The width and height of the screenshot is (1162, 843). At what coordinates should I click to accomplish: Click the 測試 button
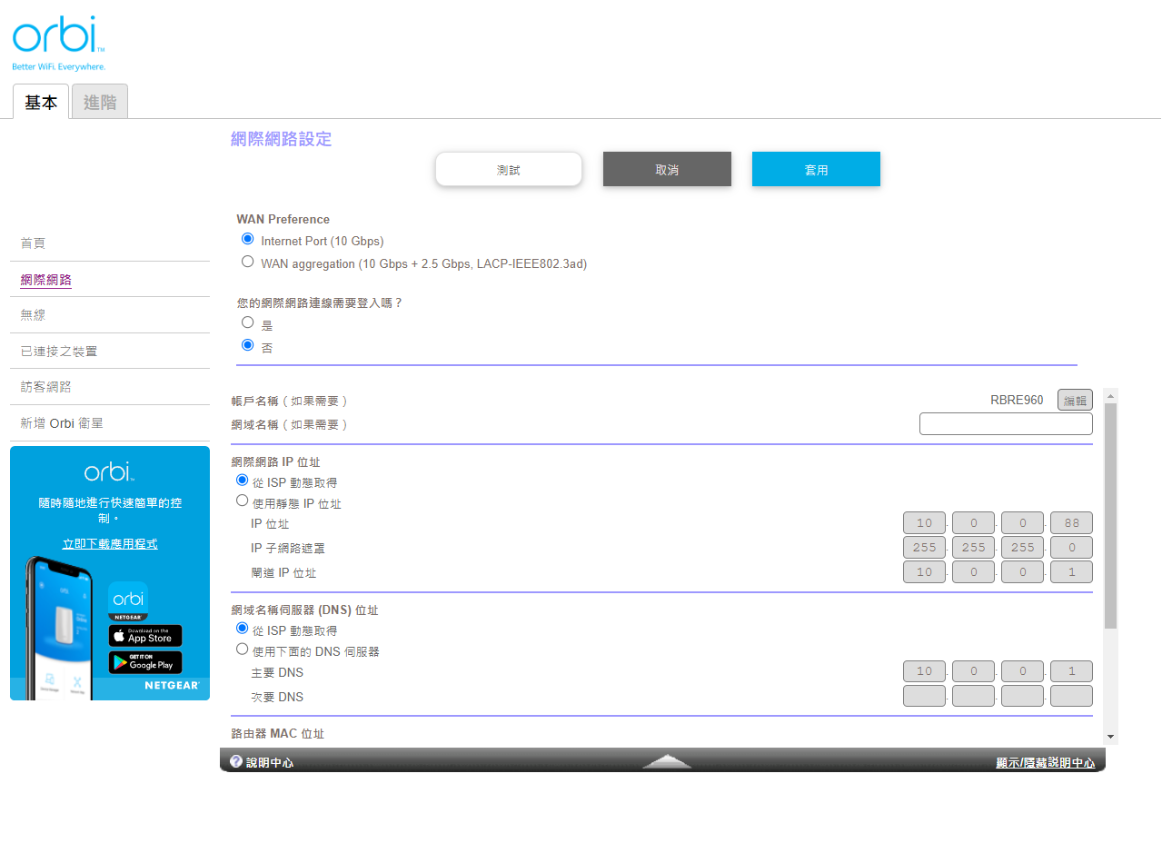[508, 169]
